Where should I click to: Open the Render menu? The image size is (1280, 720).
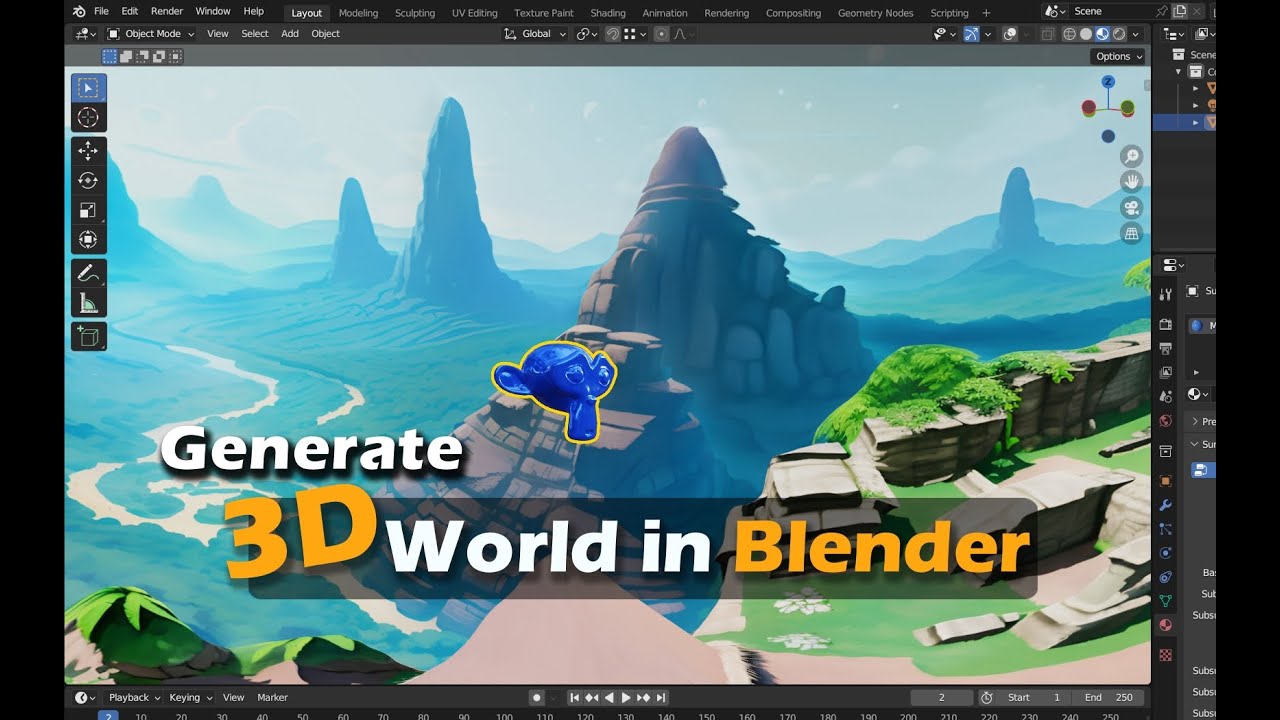[x=167, y=11]
